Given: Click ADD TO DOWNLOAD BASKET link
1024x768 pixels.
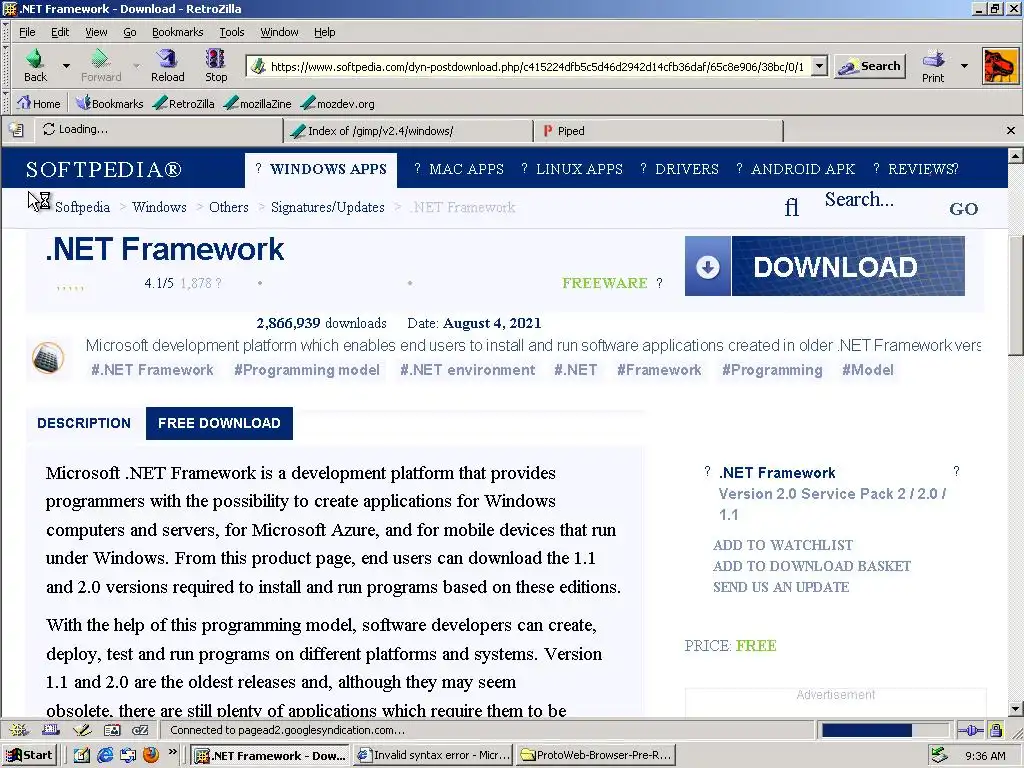Looking at the screenshot, I should (x=812, y=566).
